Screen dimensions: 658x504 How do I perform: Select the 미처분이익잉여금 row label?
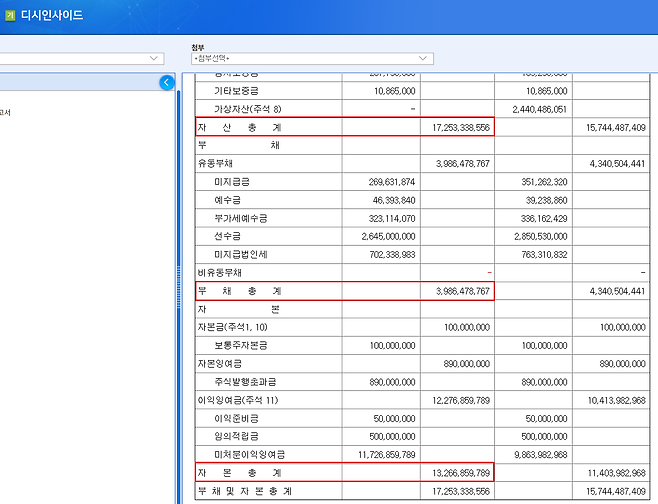pos(249,454)
